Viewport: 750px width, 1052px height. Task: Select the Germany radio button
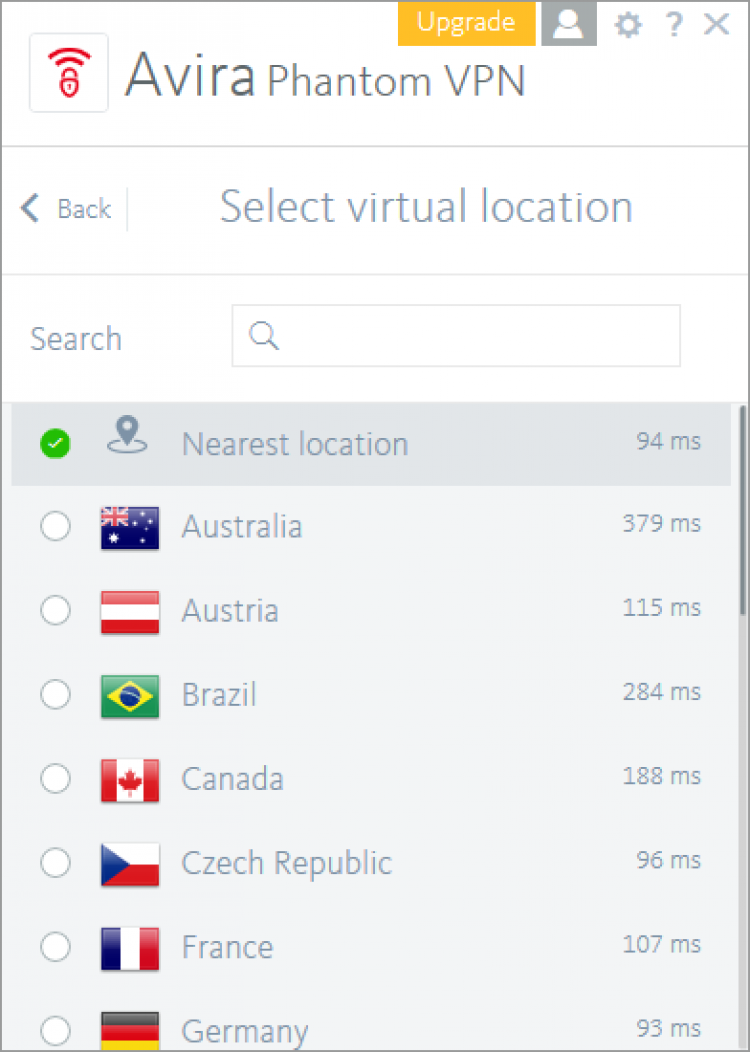tap(55, 1030)
